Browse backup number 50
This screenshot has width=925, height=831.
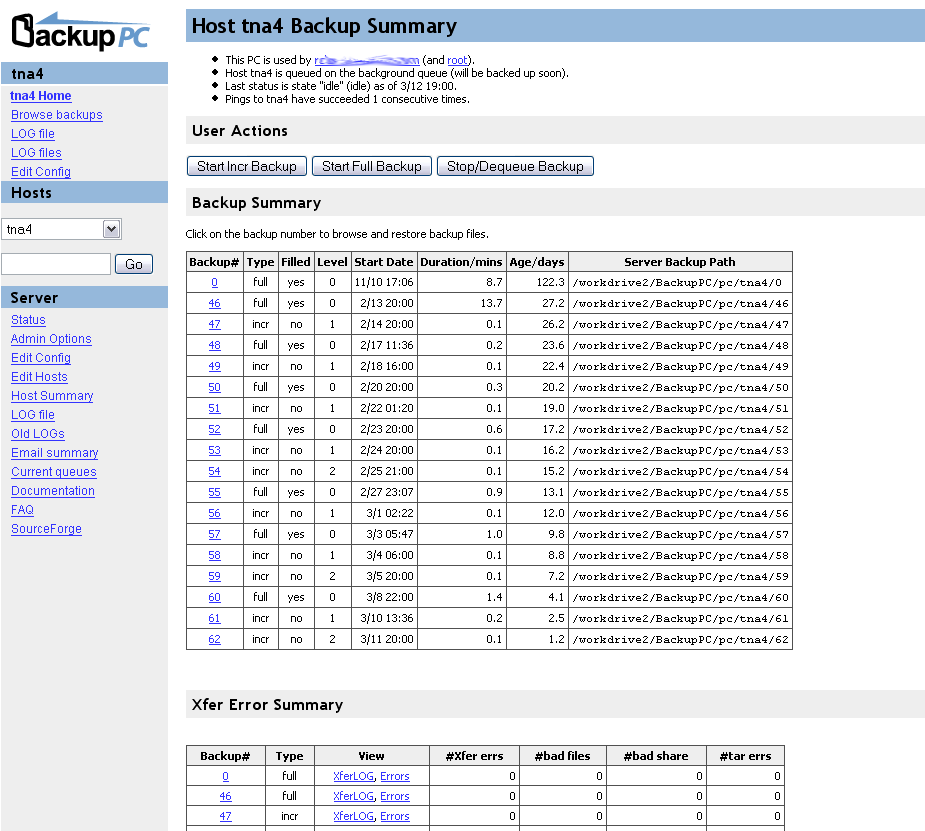[x=214, y=387]
